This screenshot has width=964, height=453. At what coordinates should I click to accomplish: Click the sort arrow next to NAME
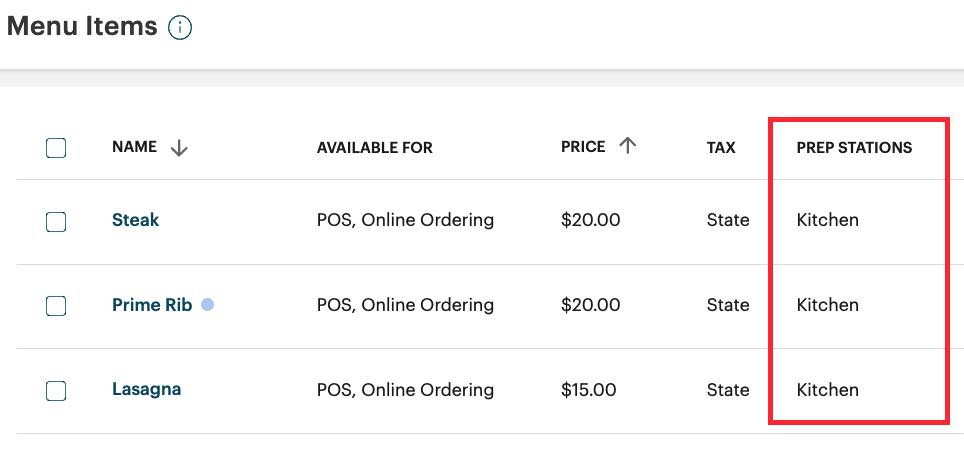tap(179, 148)
